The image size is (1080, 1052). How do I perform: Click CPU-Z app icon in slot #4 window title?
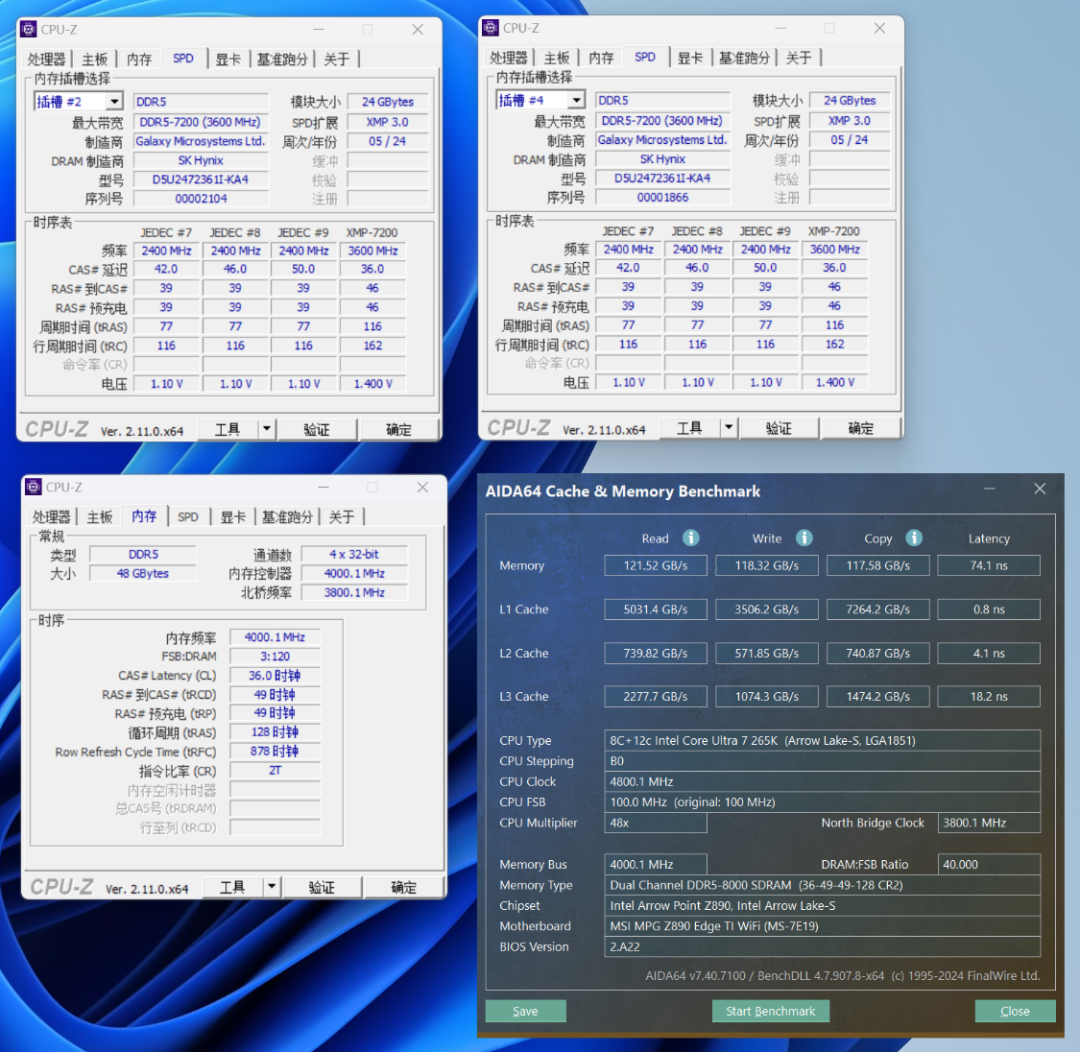coord(490,28)
